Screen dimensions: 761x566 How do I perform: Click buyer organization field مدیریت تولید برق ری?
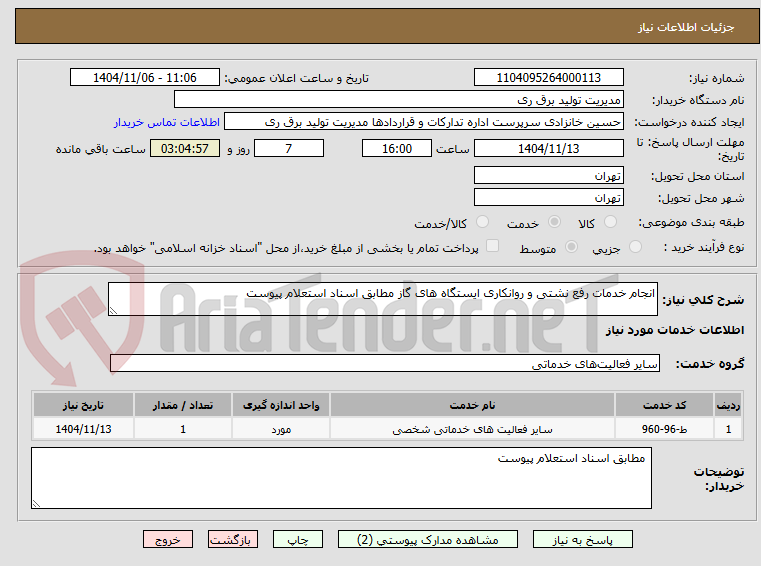pyautogui.click(x=398, y=100)
